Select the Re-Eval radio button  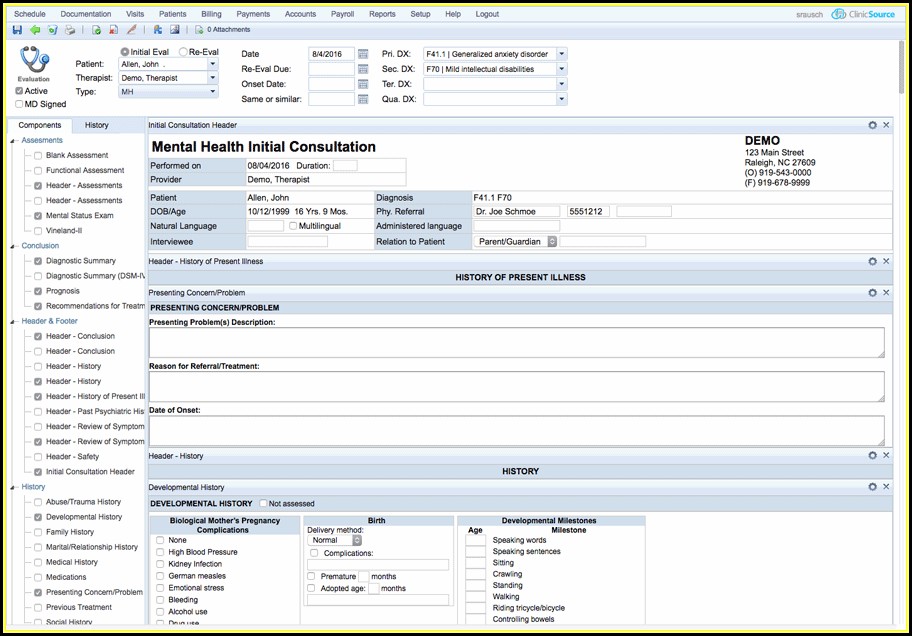(183, 52)
